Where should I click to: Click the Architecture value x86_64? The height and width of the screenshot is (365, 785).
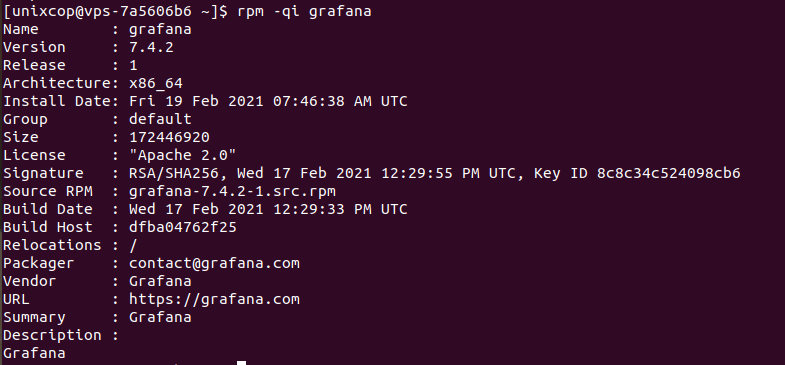coord(156,83)
